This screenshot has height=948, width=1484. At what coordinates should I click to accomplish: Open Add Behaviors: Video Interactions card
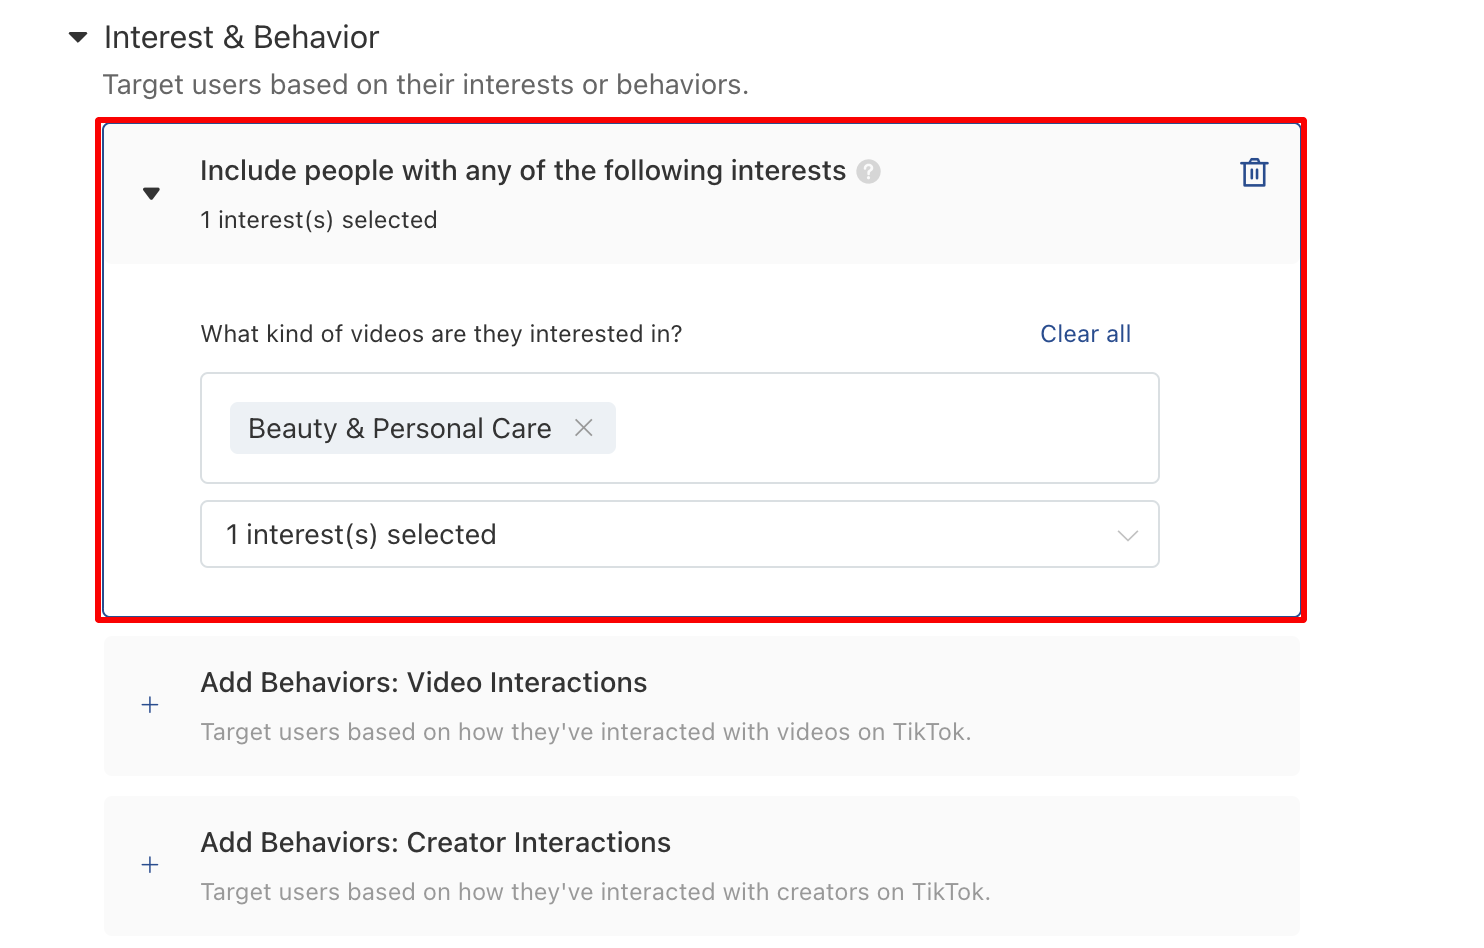pyautogui.click(x=702, y=706)
